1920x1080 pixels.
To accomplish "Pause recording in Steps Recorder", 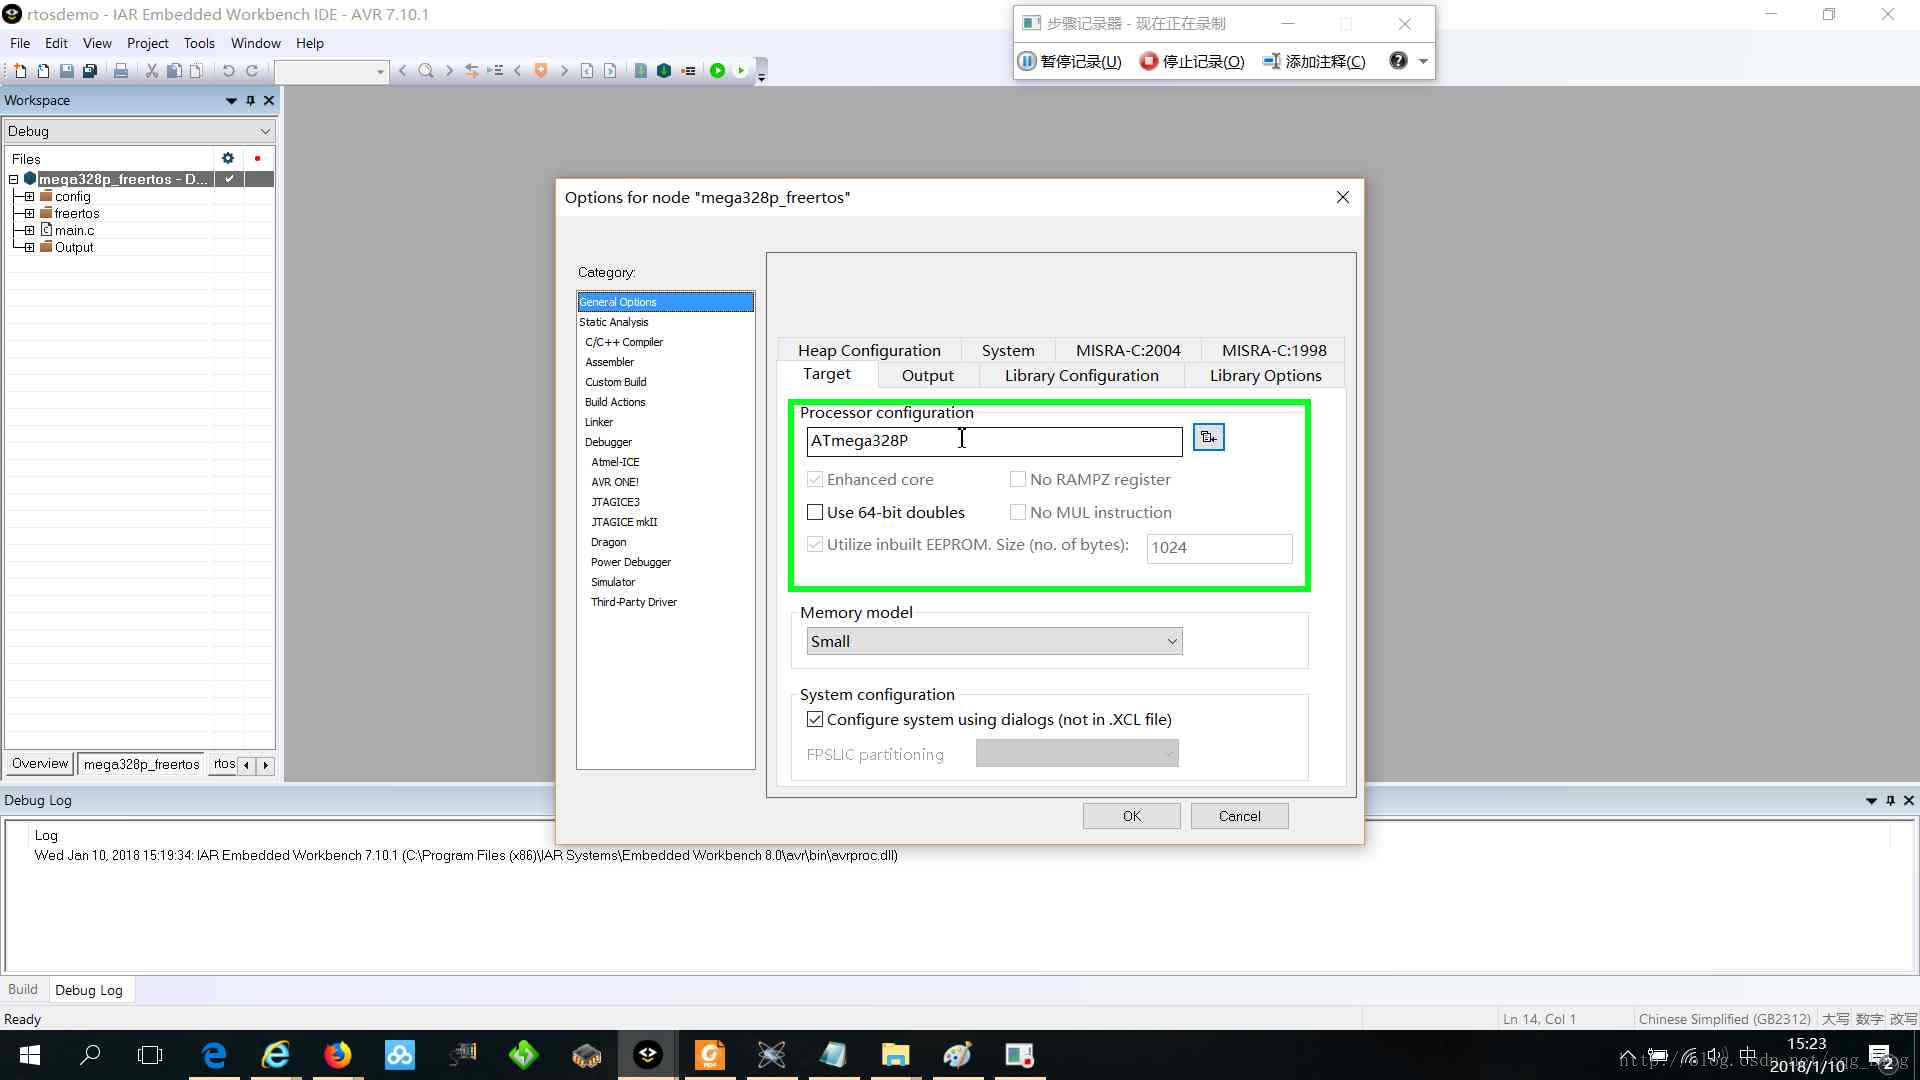I will (x=1070, y=61).
